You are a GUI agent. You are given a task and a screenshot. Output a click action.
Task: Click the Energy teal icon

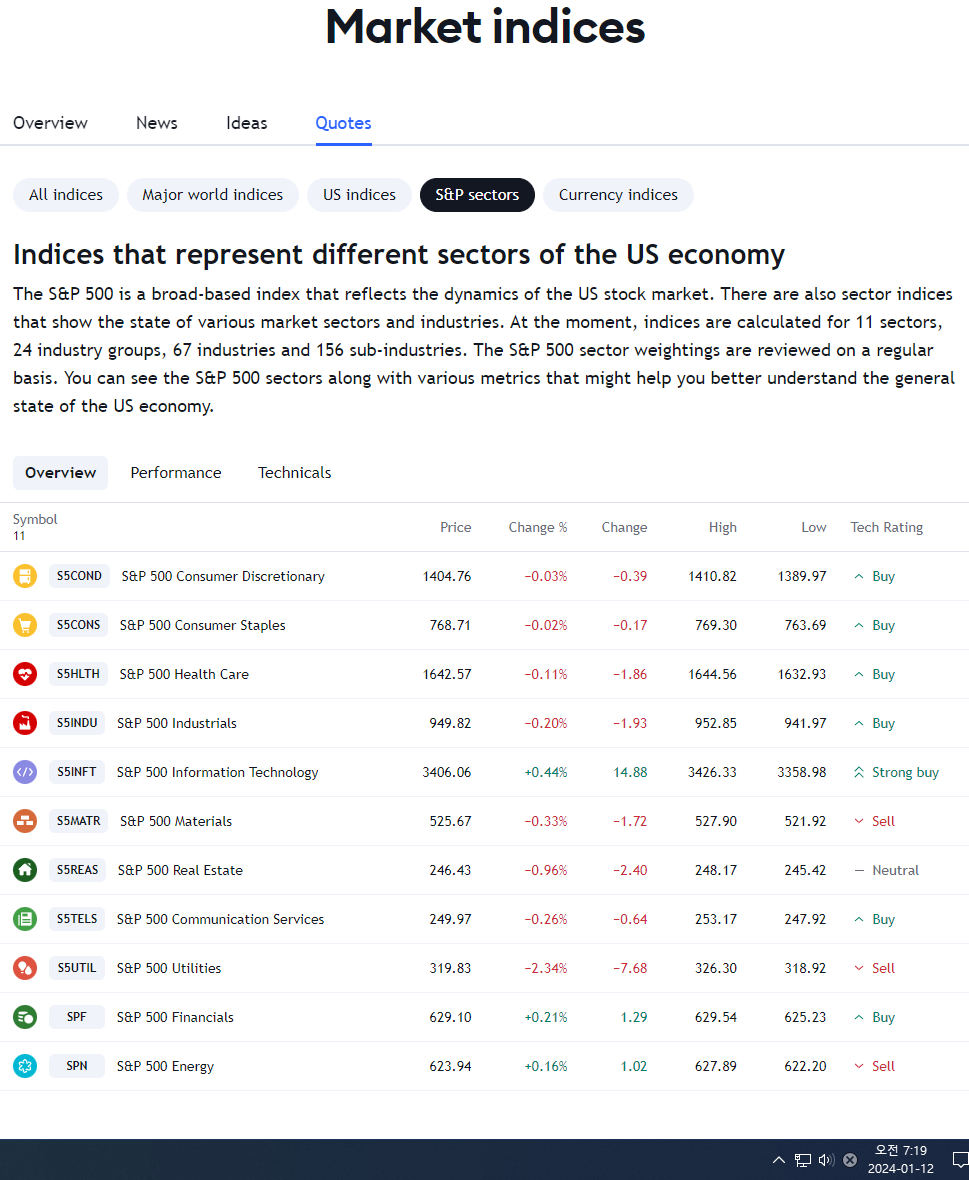coord(25,1066)
